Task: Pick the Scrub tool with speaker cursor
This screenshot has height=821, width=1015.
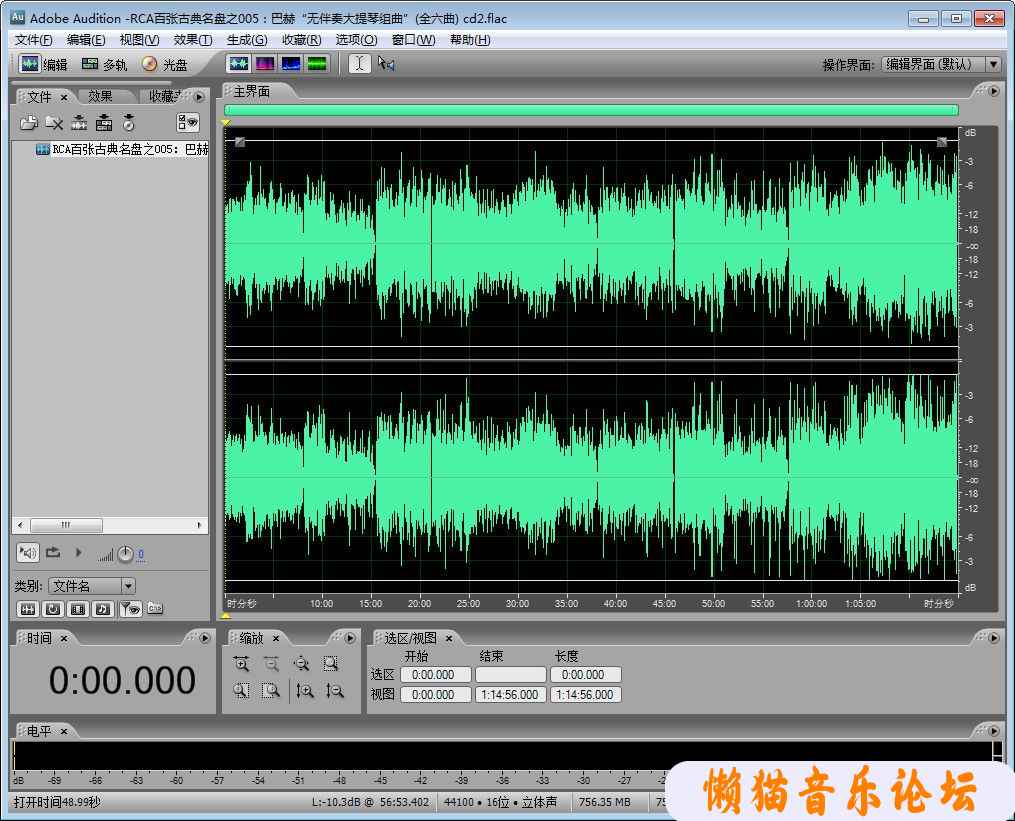Action: [386, 63]
